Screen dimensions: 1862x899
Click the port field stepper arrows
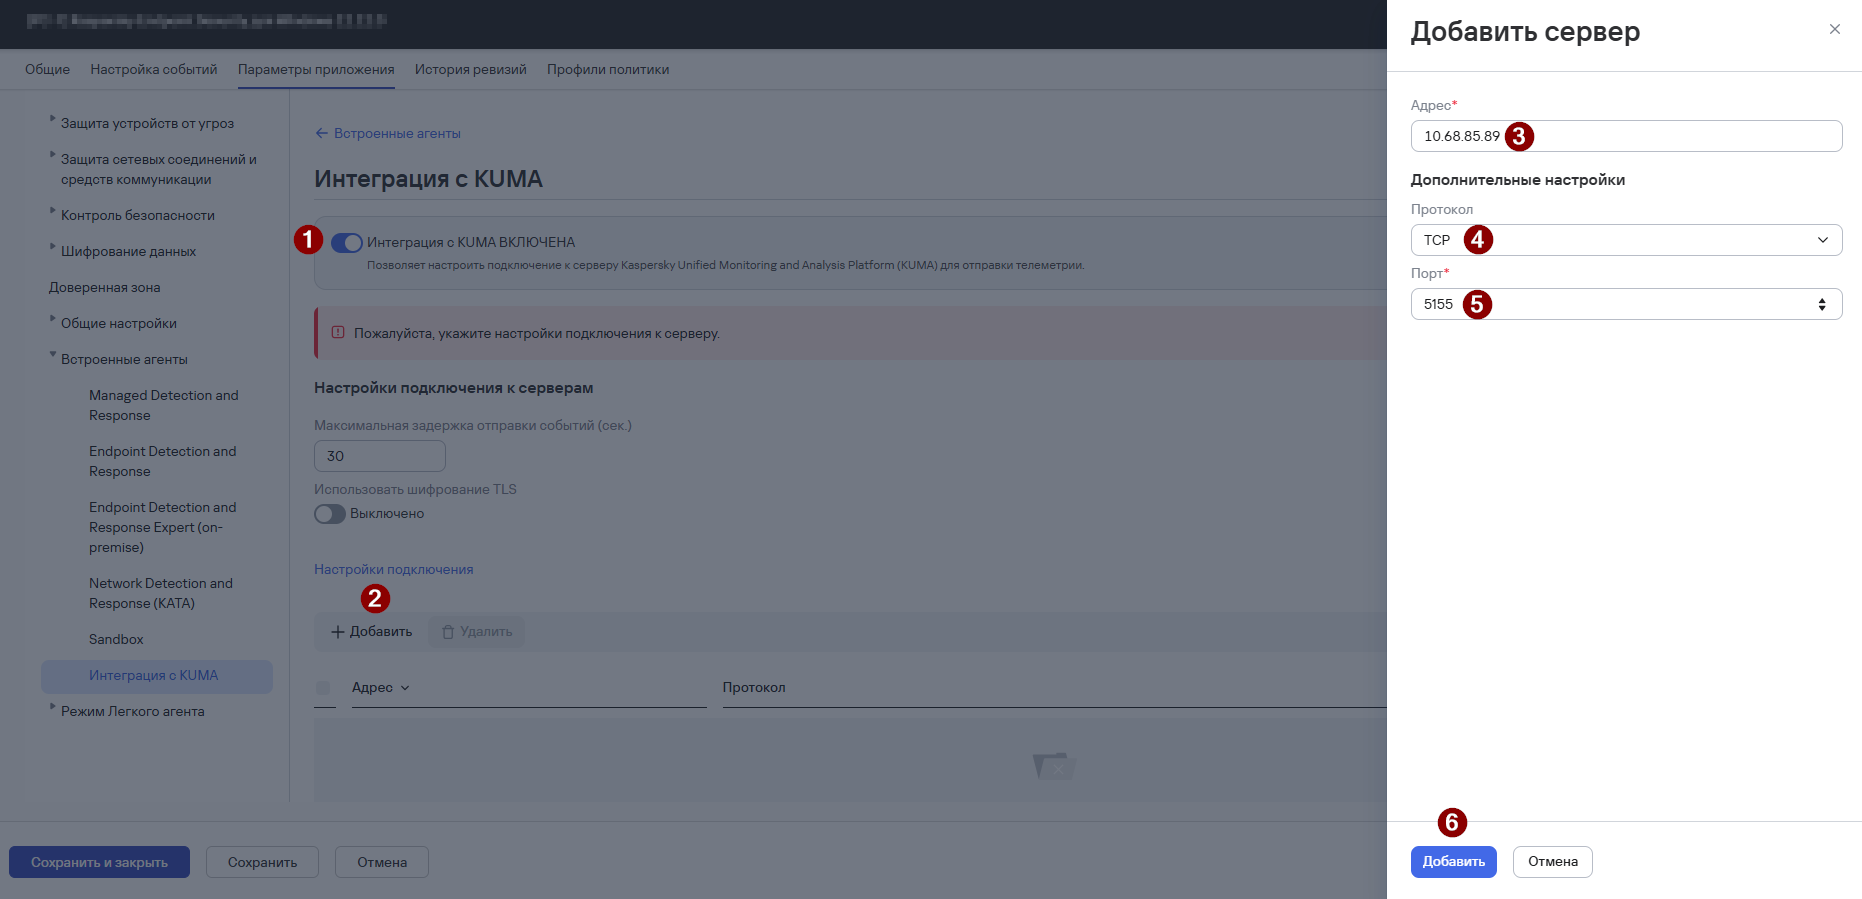click(1822, 304)
